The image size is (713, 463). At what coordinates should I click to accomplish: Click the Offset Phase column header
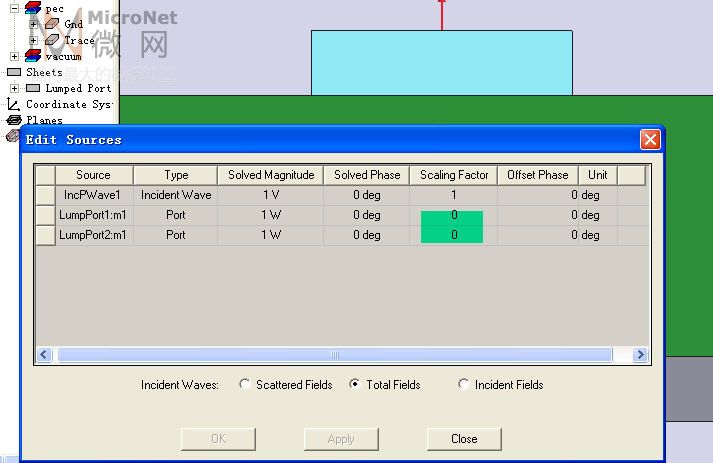pos(538,175)
